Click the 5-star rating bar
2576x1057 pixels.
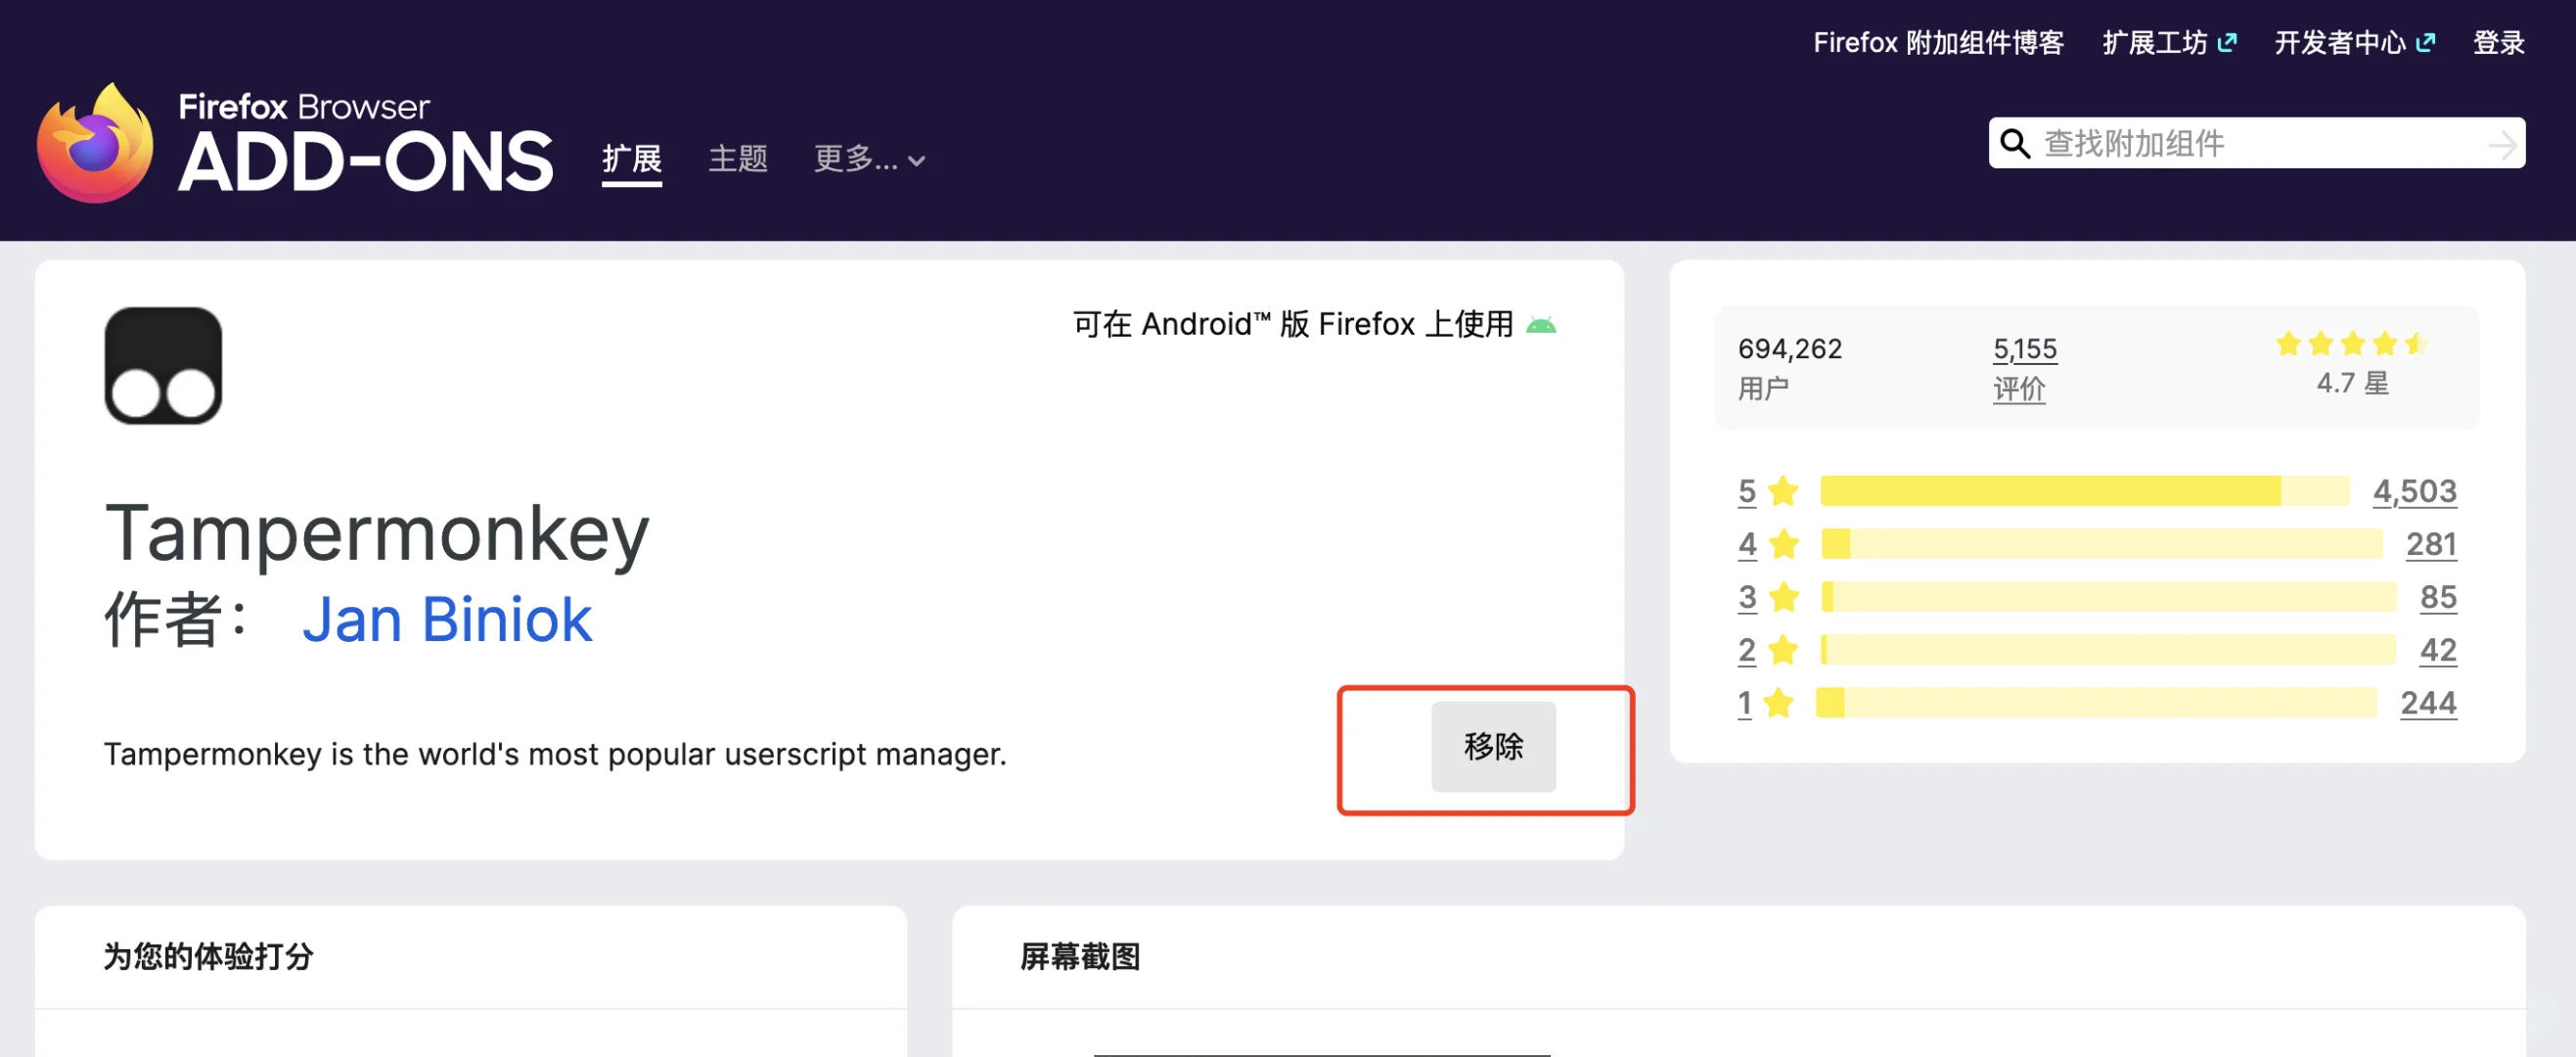click(2084, 491)
